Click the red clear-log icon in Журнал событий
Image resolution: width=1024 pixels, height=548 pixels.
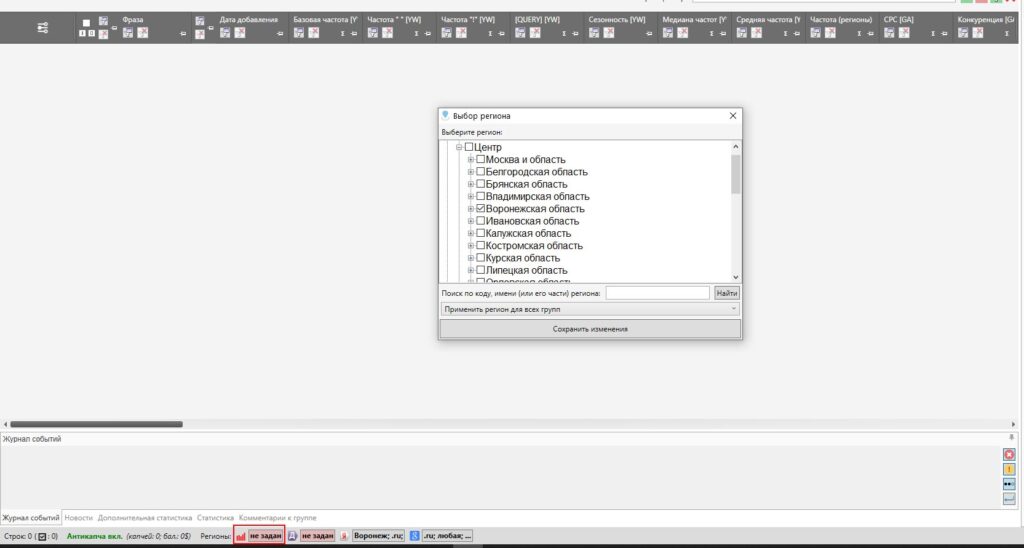point(1009,454)
